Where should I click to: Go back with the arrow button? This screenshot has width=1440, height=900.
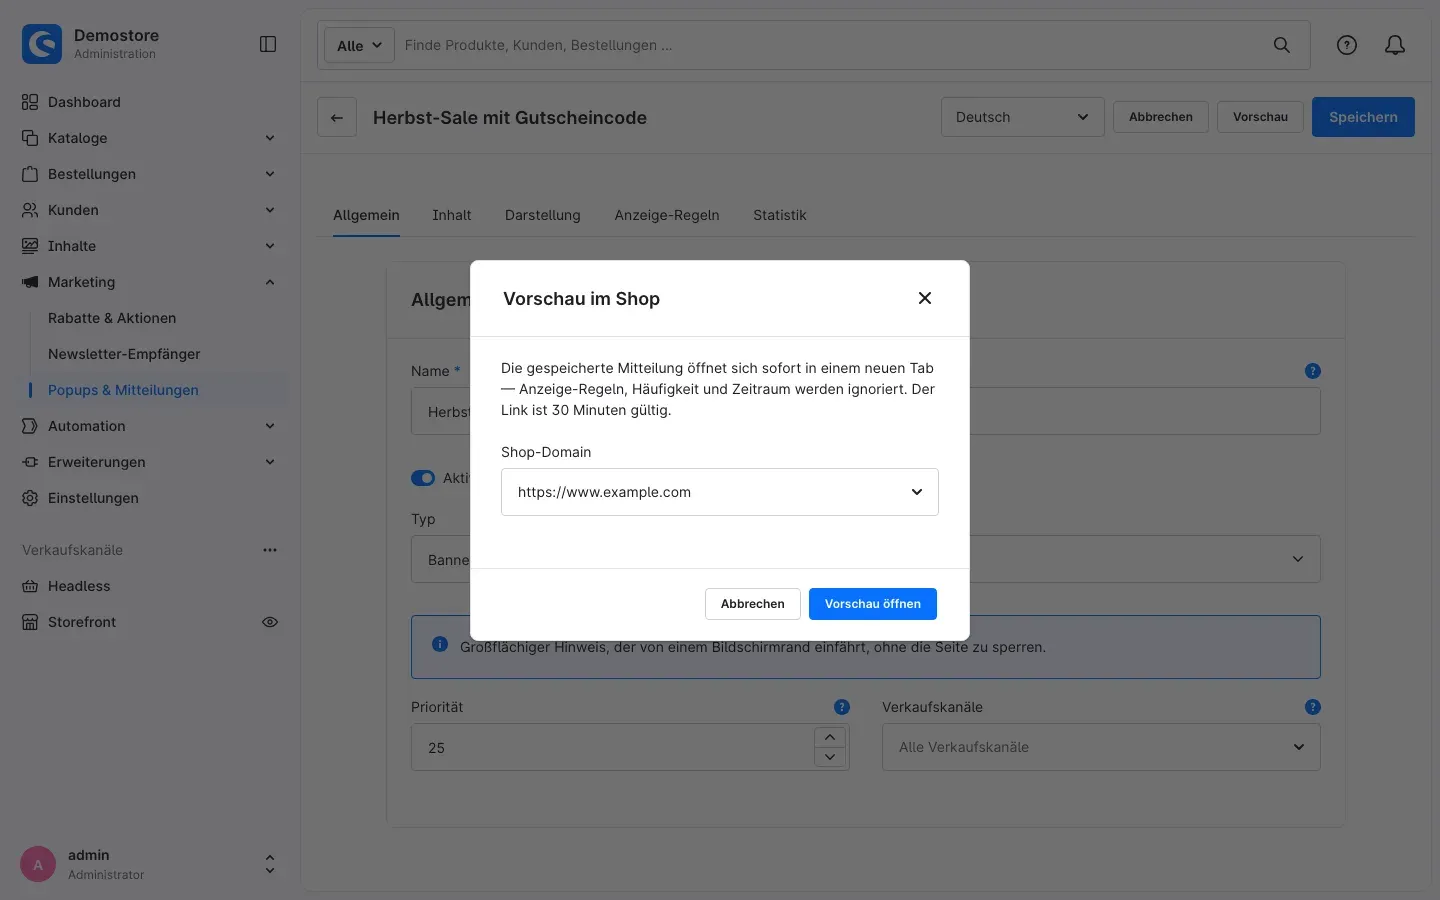[337, 117]
